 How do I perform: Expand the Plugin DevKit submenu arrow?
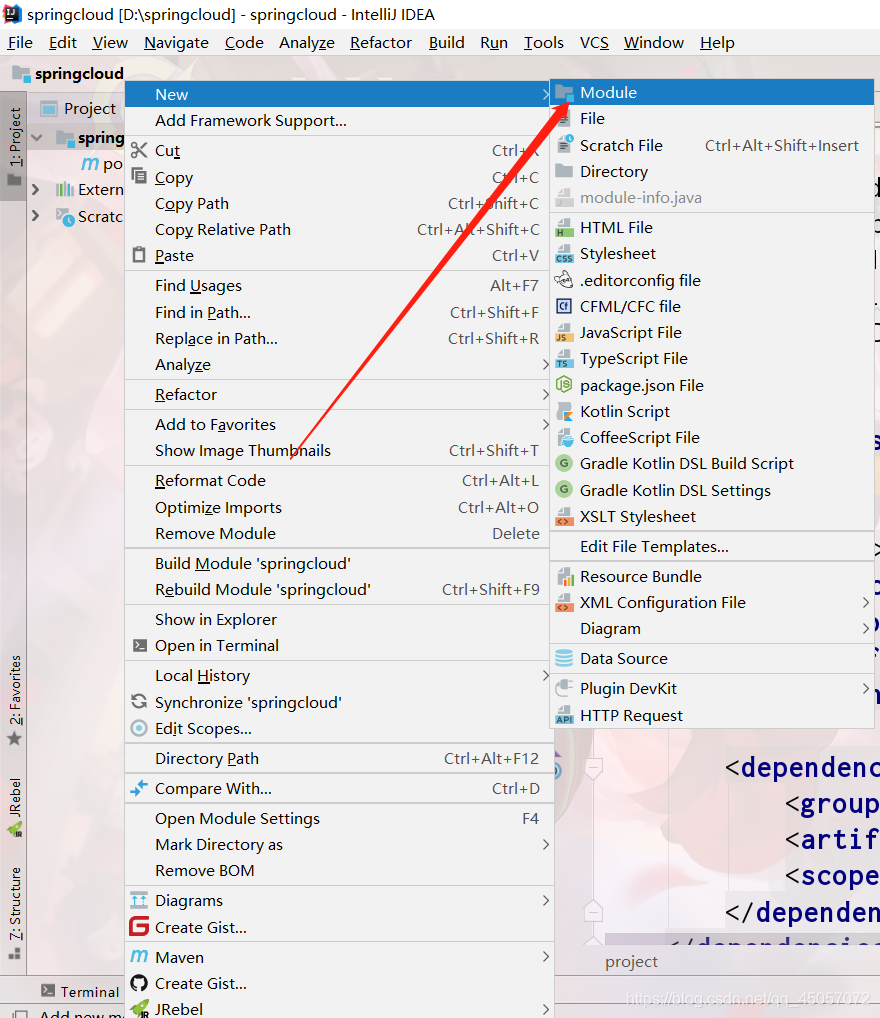pyautogui.click(x=866, y=688)
